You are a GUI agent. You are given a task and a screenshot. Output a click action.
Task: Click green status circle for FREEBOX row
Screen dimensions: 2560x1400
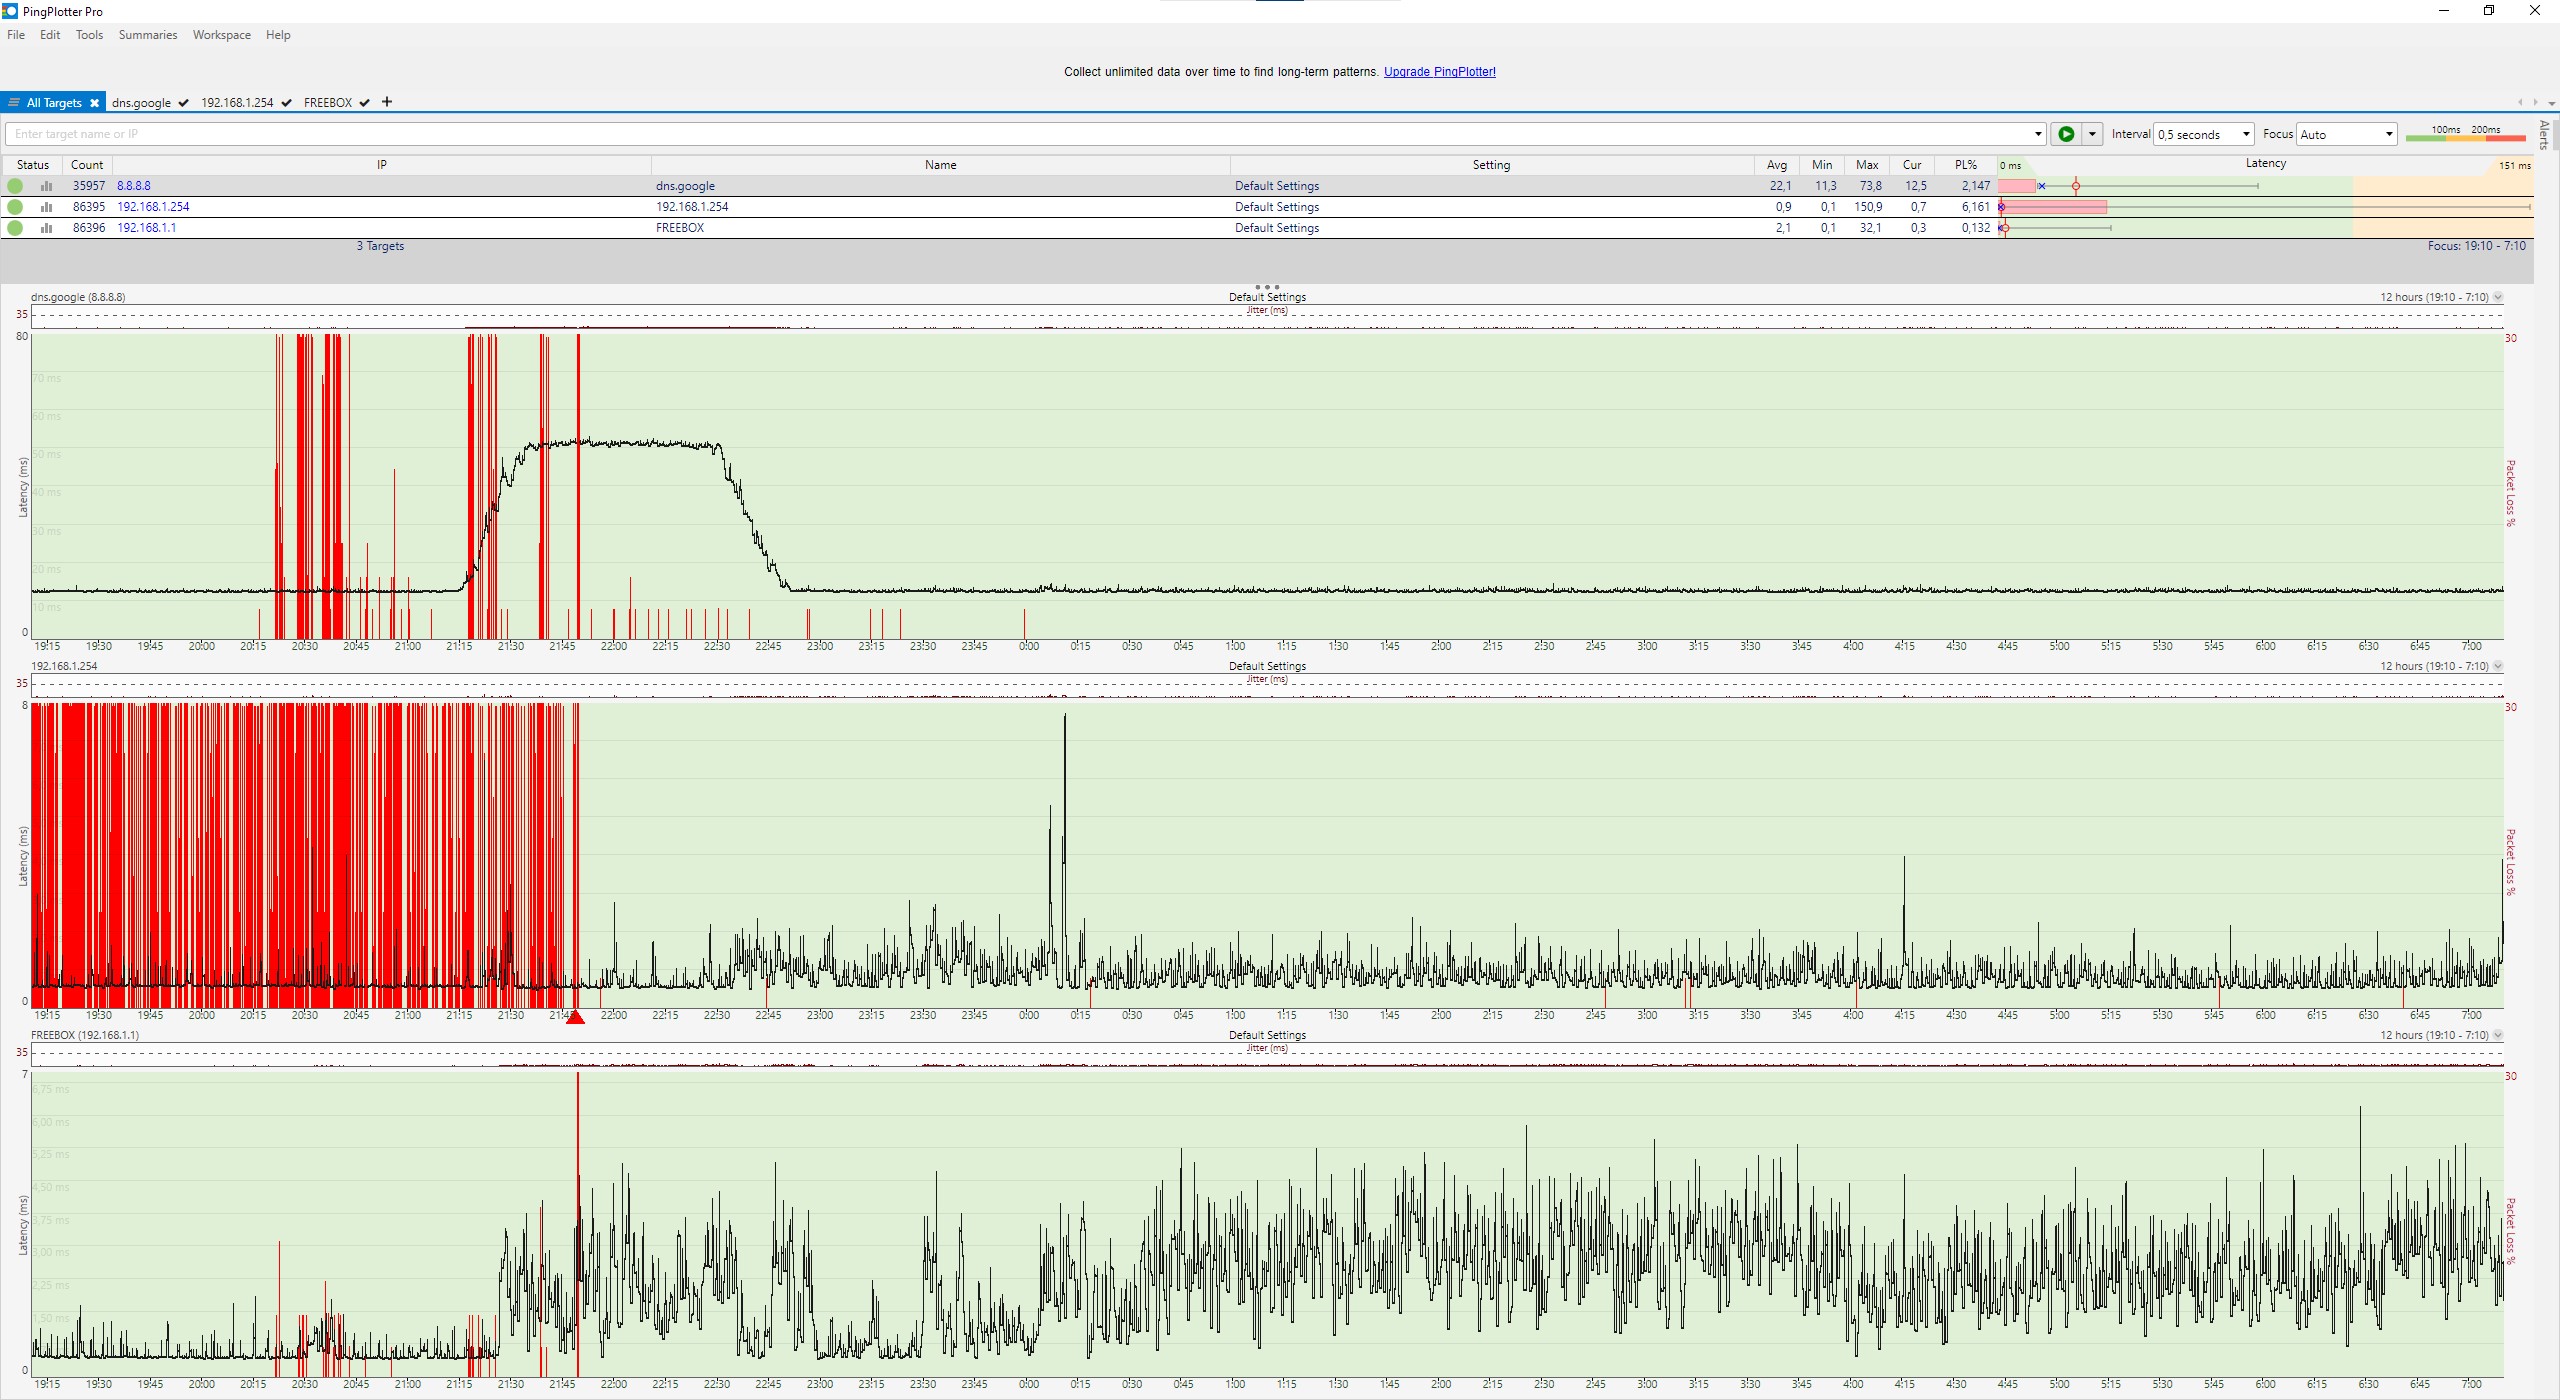[15, 228]
